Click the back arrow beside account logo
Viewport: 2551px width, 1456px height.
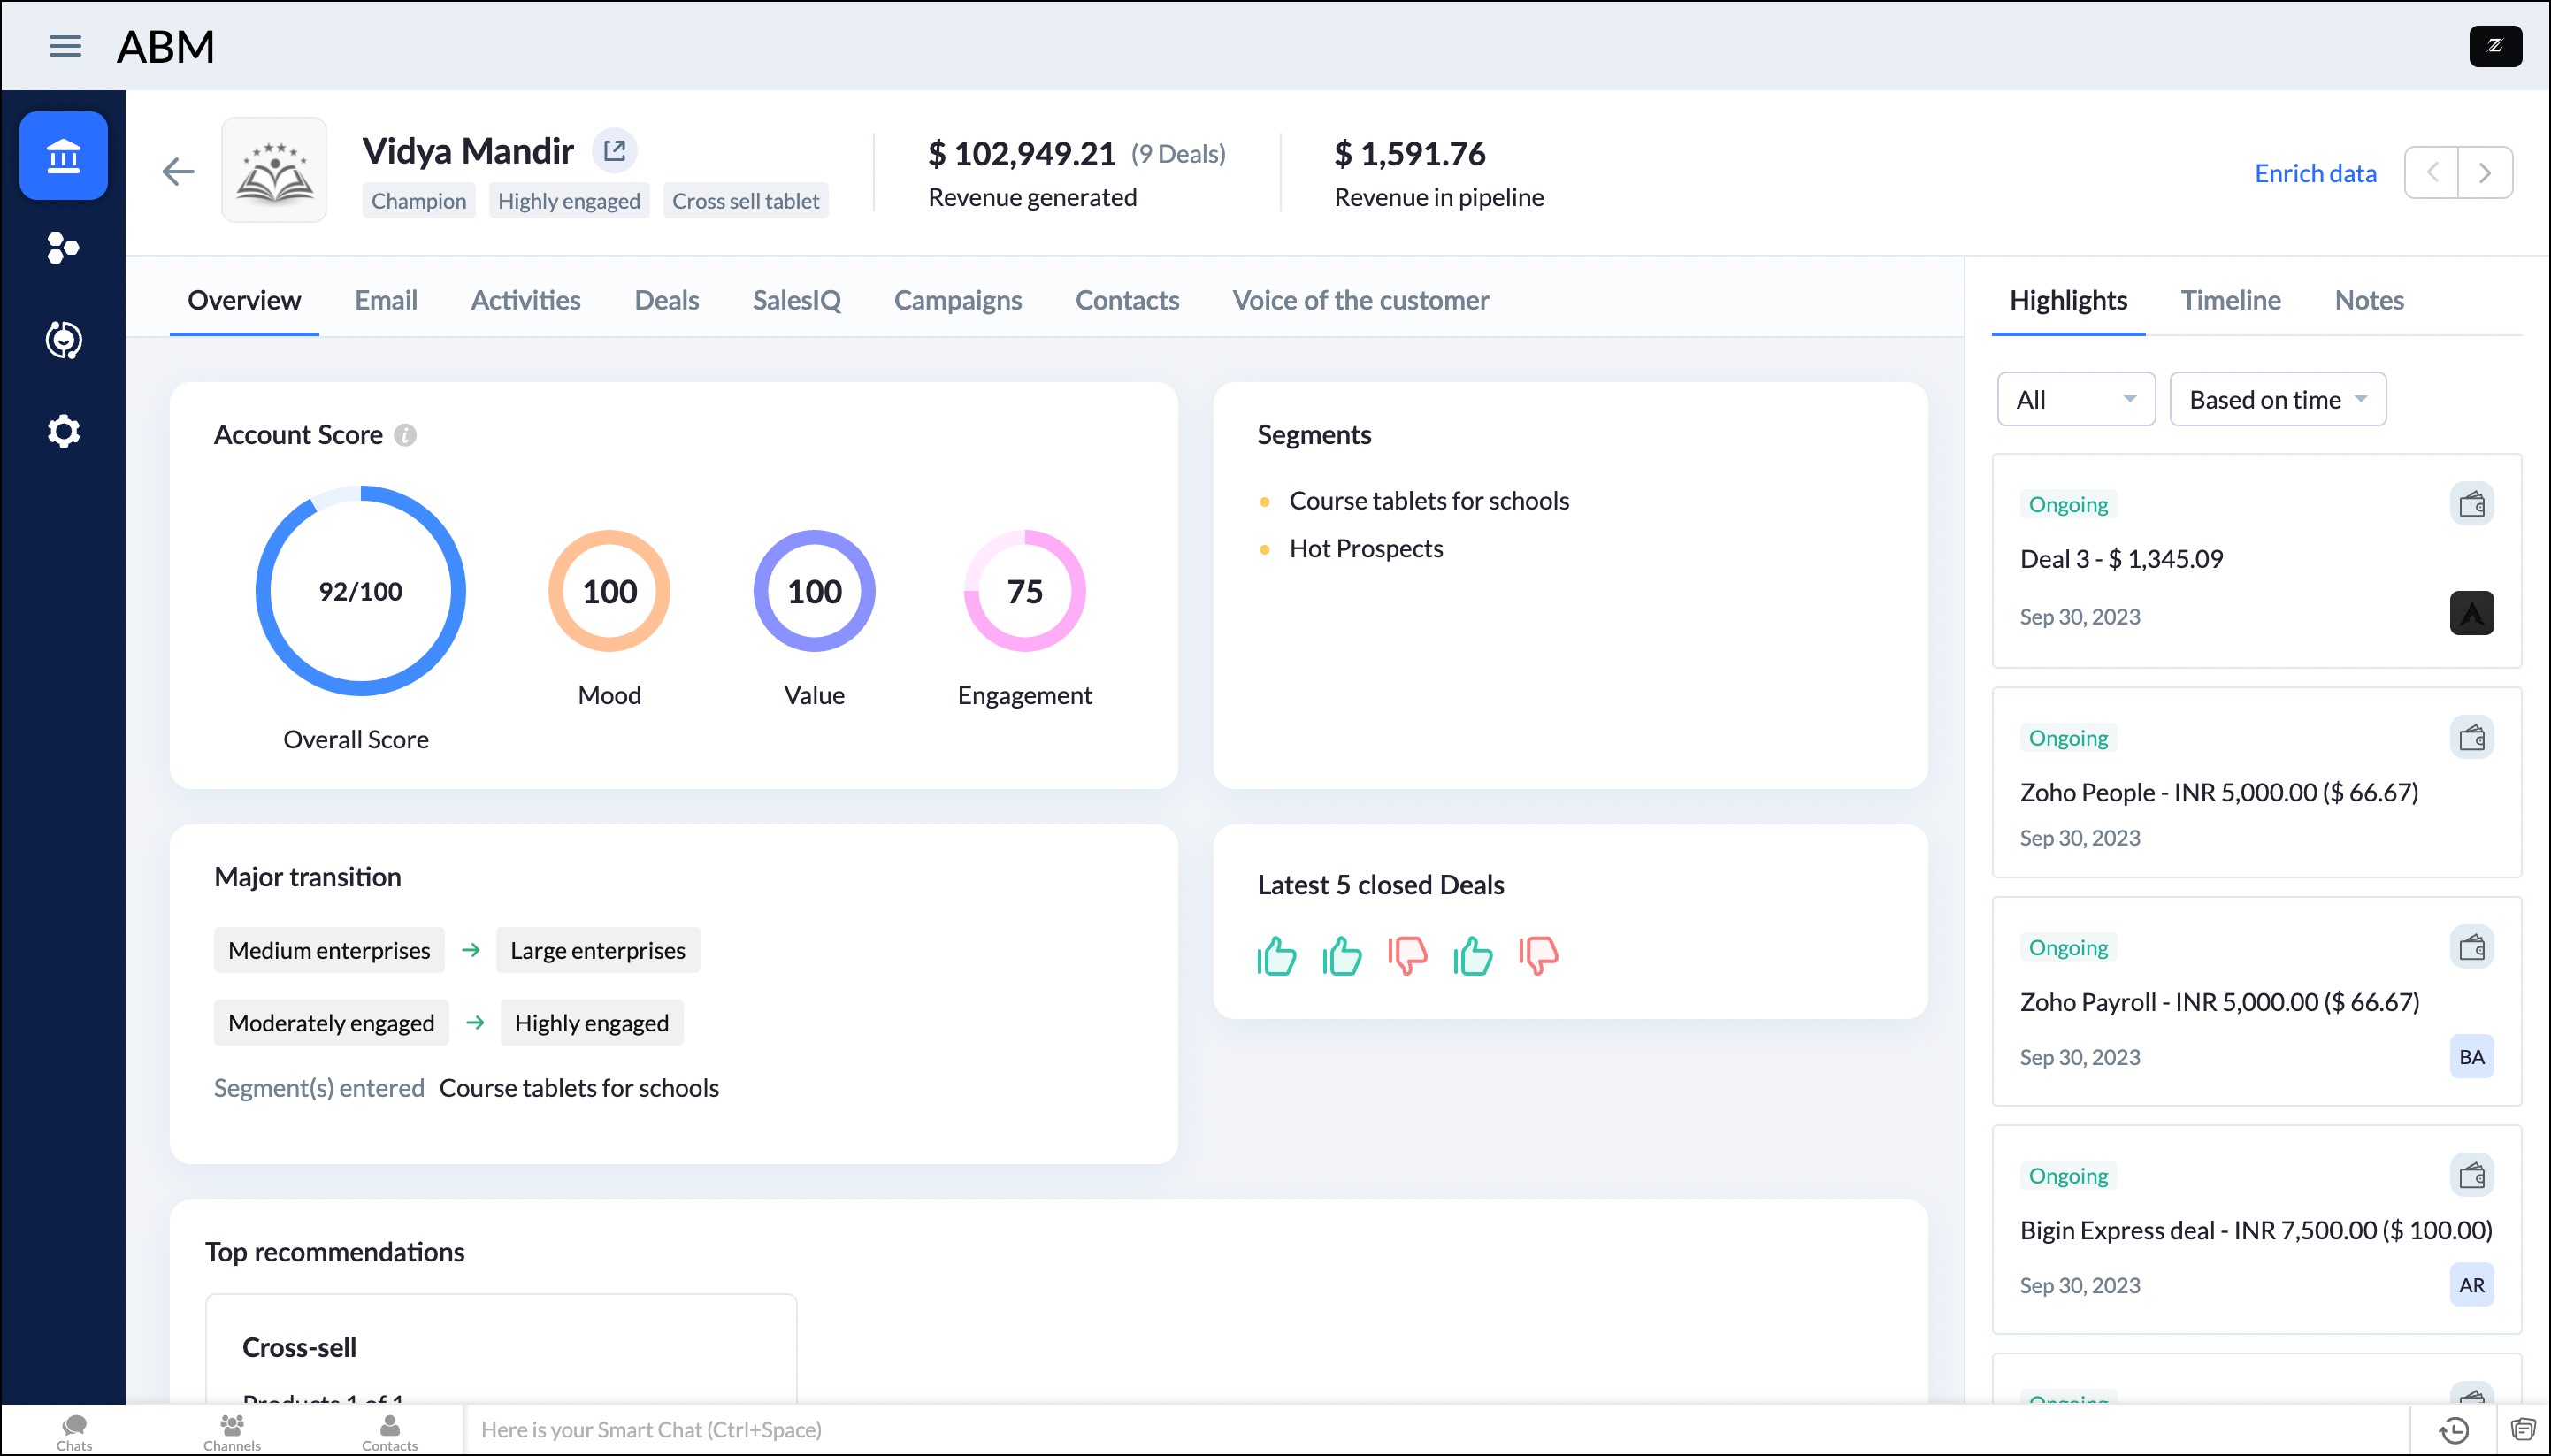tap(178, 172)
